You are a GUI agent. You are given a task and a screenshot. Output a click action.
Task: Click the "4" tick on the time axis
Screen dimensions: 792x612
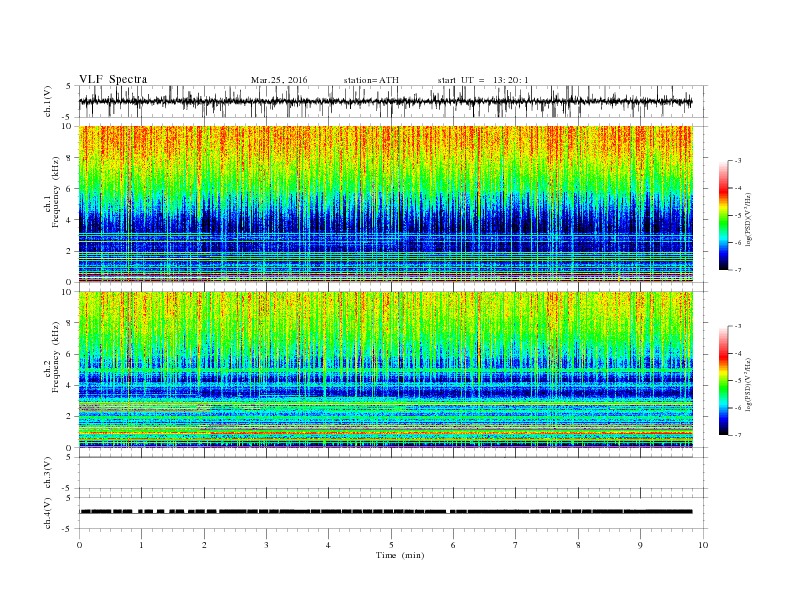click(328, 545)
